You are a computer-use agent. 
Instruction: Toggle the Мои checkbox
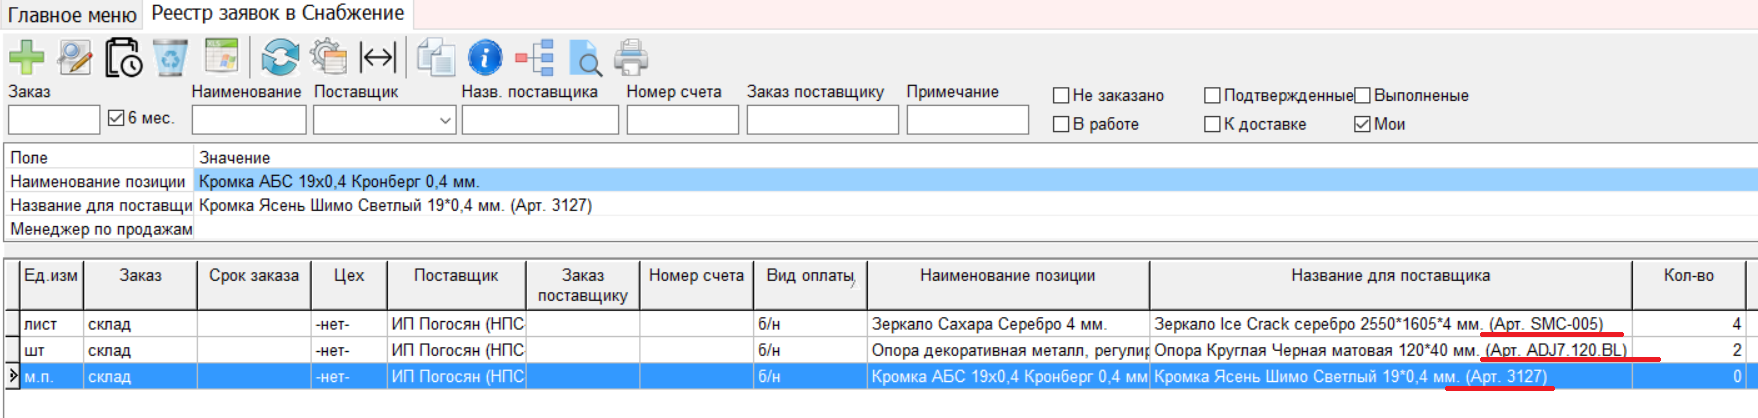tap(1362, 124)
